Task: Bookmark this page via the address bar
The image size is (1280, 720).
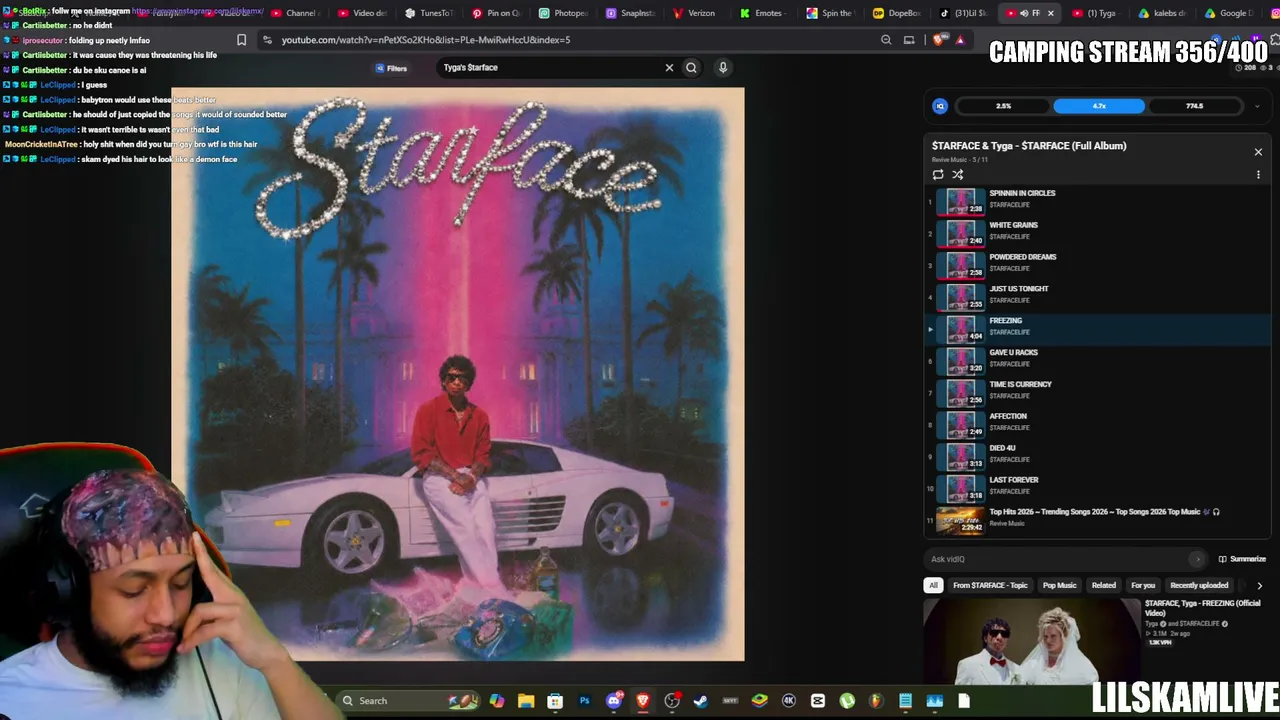Action: 241,40
